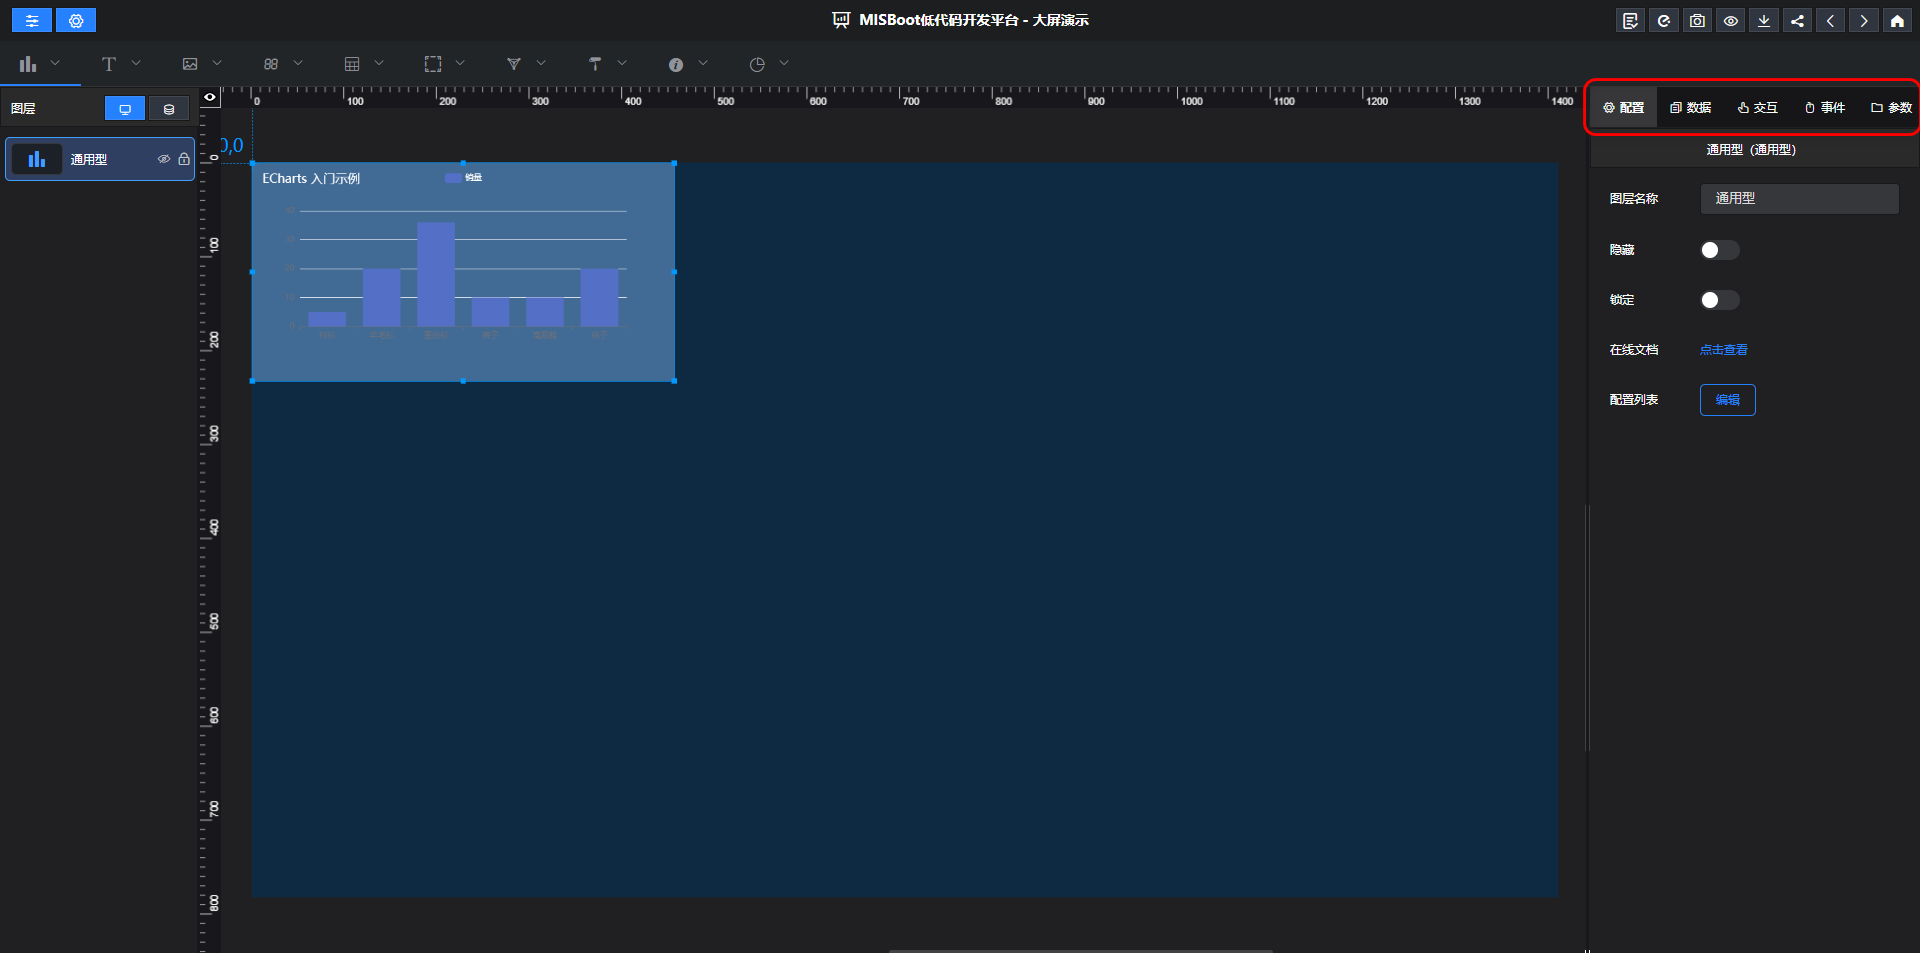Click the 通用型 layer's chart thumbnail icon

[x=37, y=159]
